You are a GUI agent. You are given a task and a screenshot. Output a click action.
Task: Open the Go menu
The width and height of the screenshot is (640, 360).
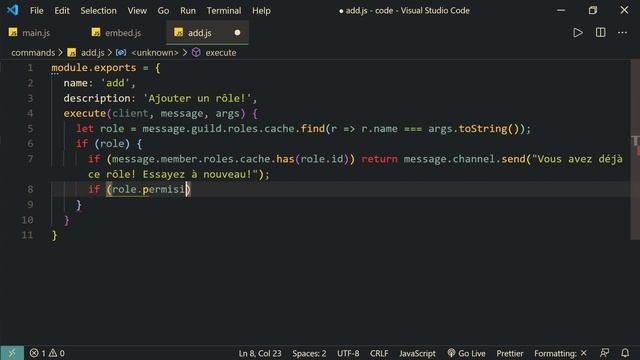tap(163, 11)
